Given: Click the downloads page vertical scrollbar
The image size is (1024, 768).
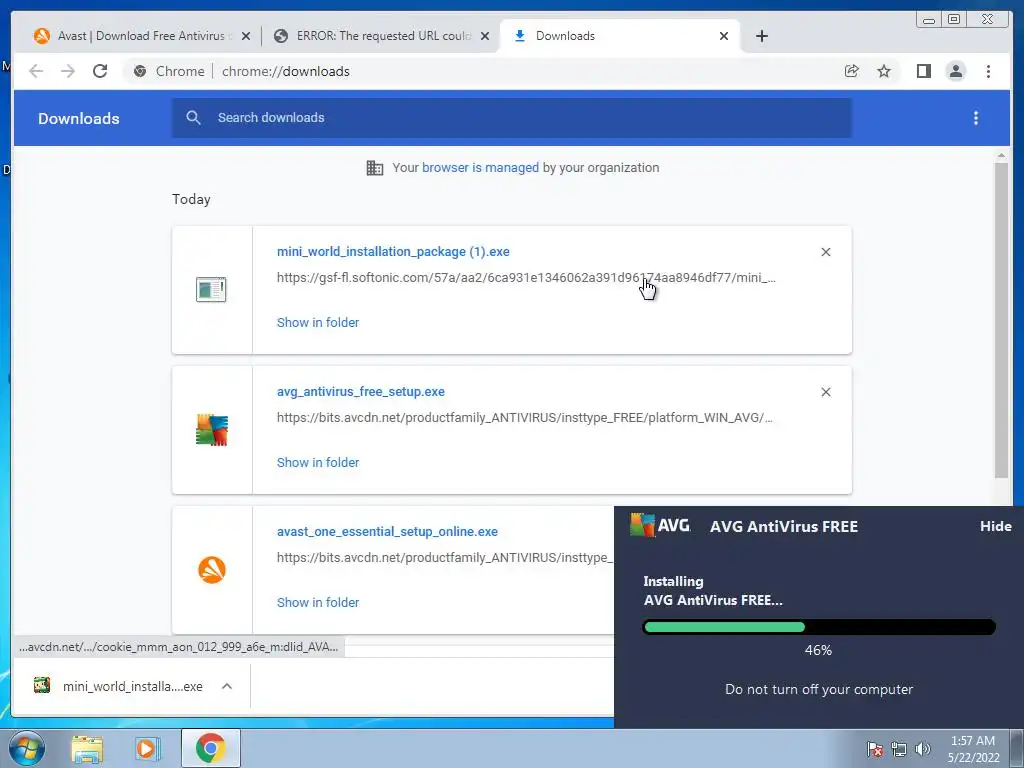Looking at the screenshot, I should tap(1001, 320).
